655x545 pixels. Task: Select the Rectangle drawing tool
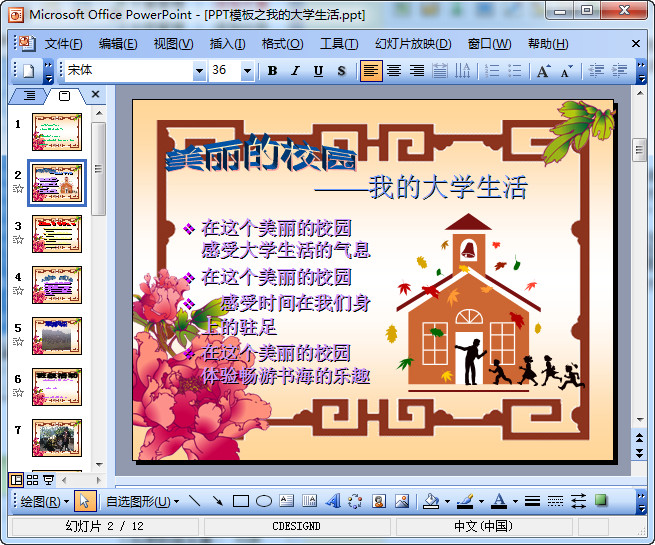(x=241, y=501)
